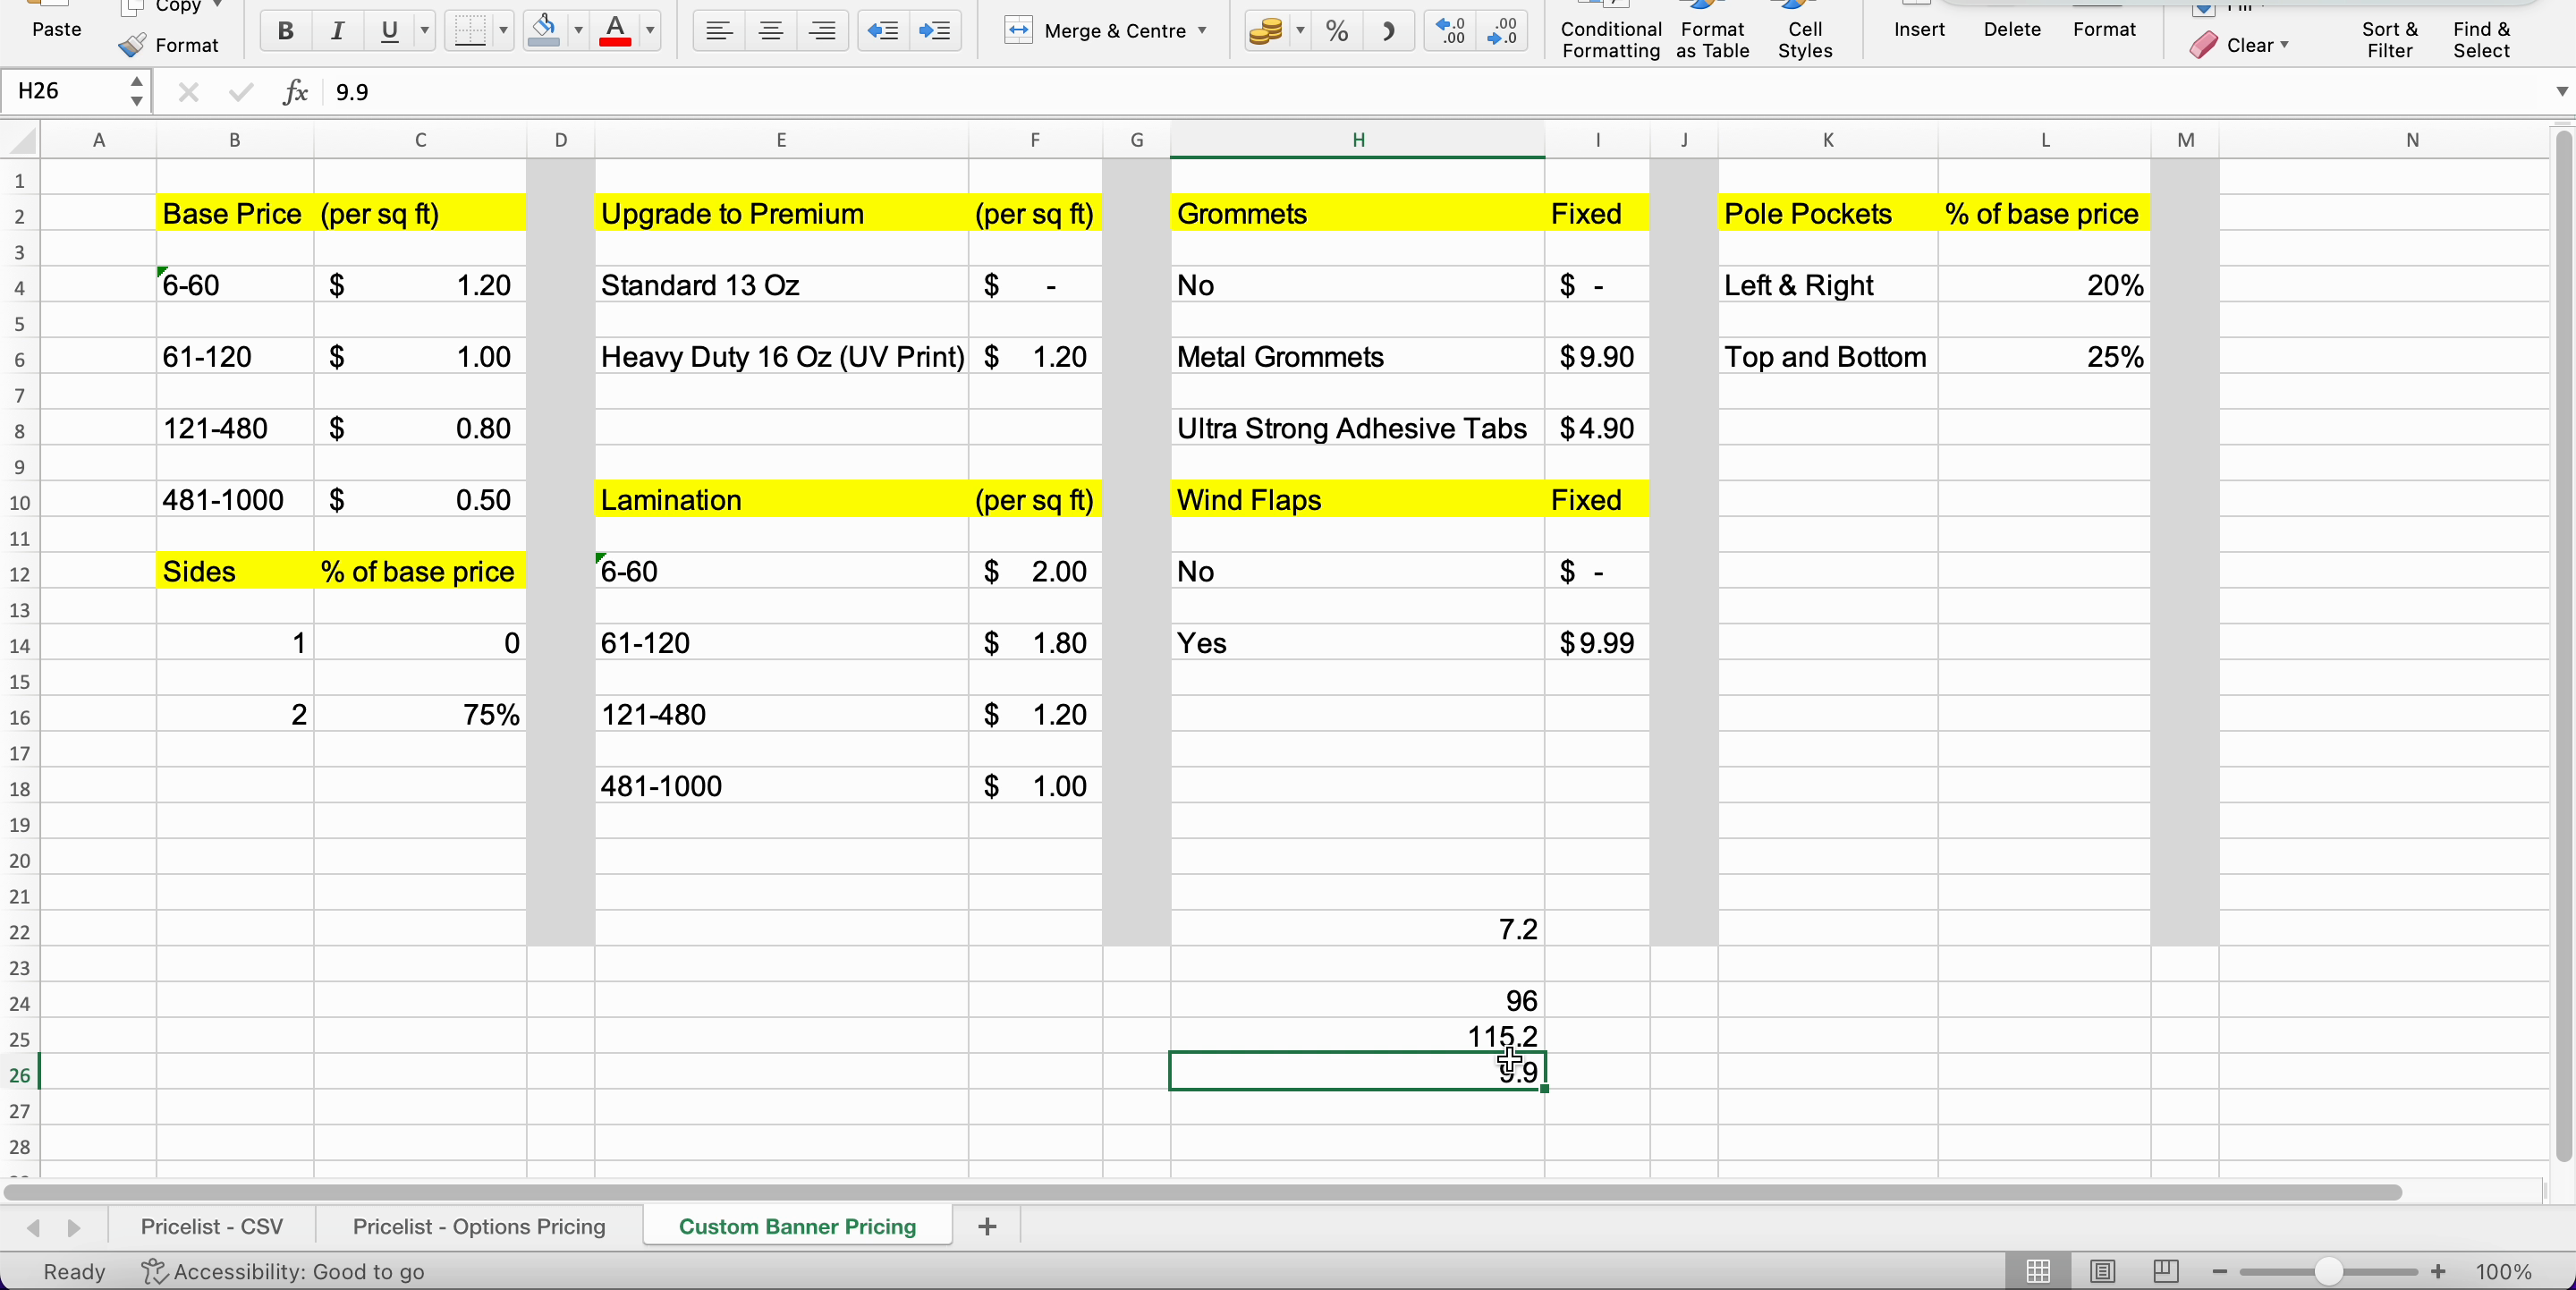Click the zoom slider handle

pos(2328,1271)
